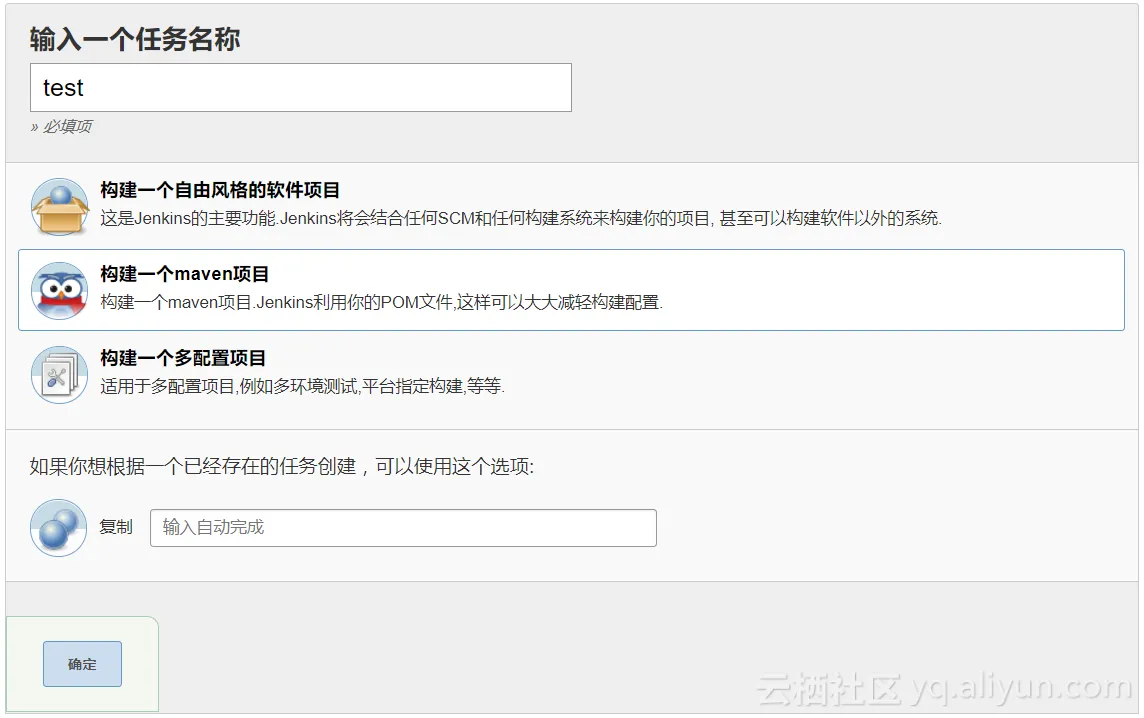This screenshot has height=718, width=1144.
Task: Select 构建一个maven项目 title
Action: [185, 274]
